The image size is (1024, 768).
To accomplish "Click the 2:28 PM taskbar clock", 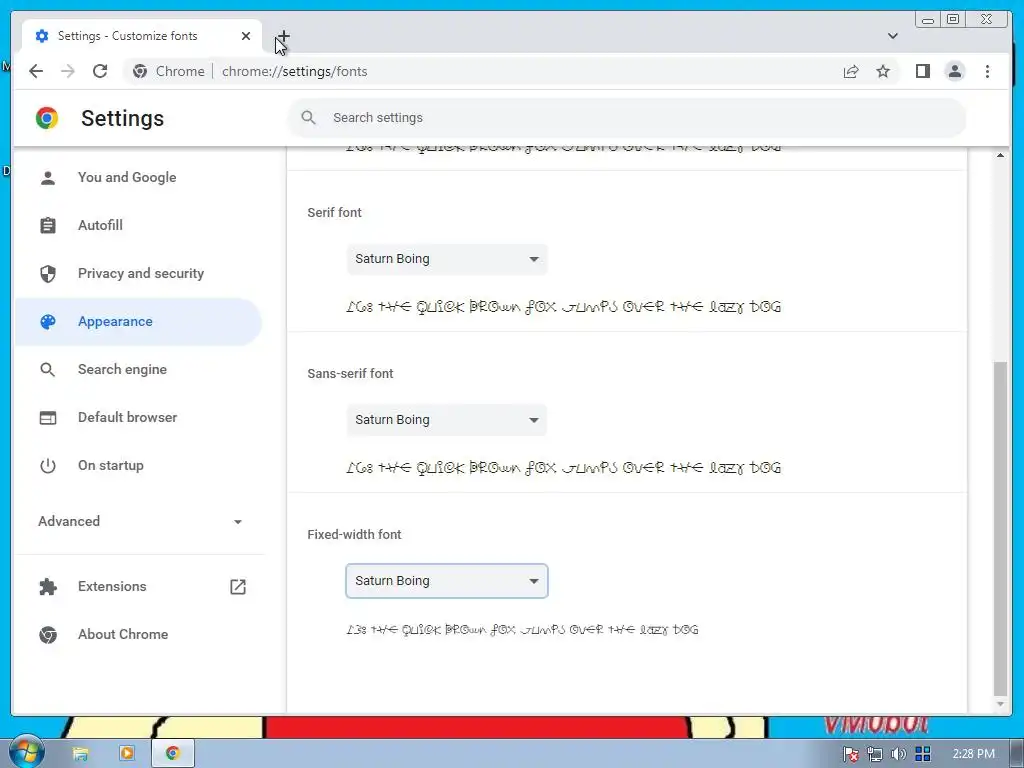I will pos(974,754).
